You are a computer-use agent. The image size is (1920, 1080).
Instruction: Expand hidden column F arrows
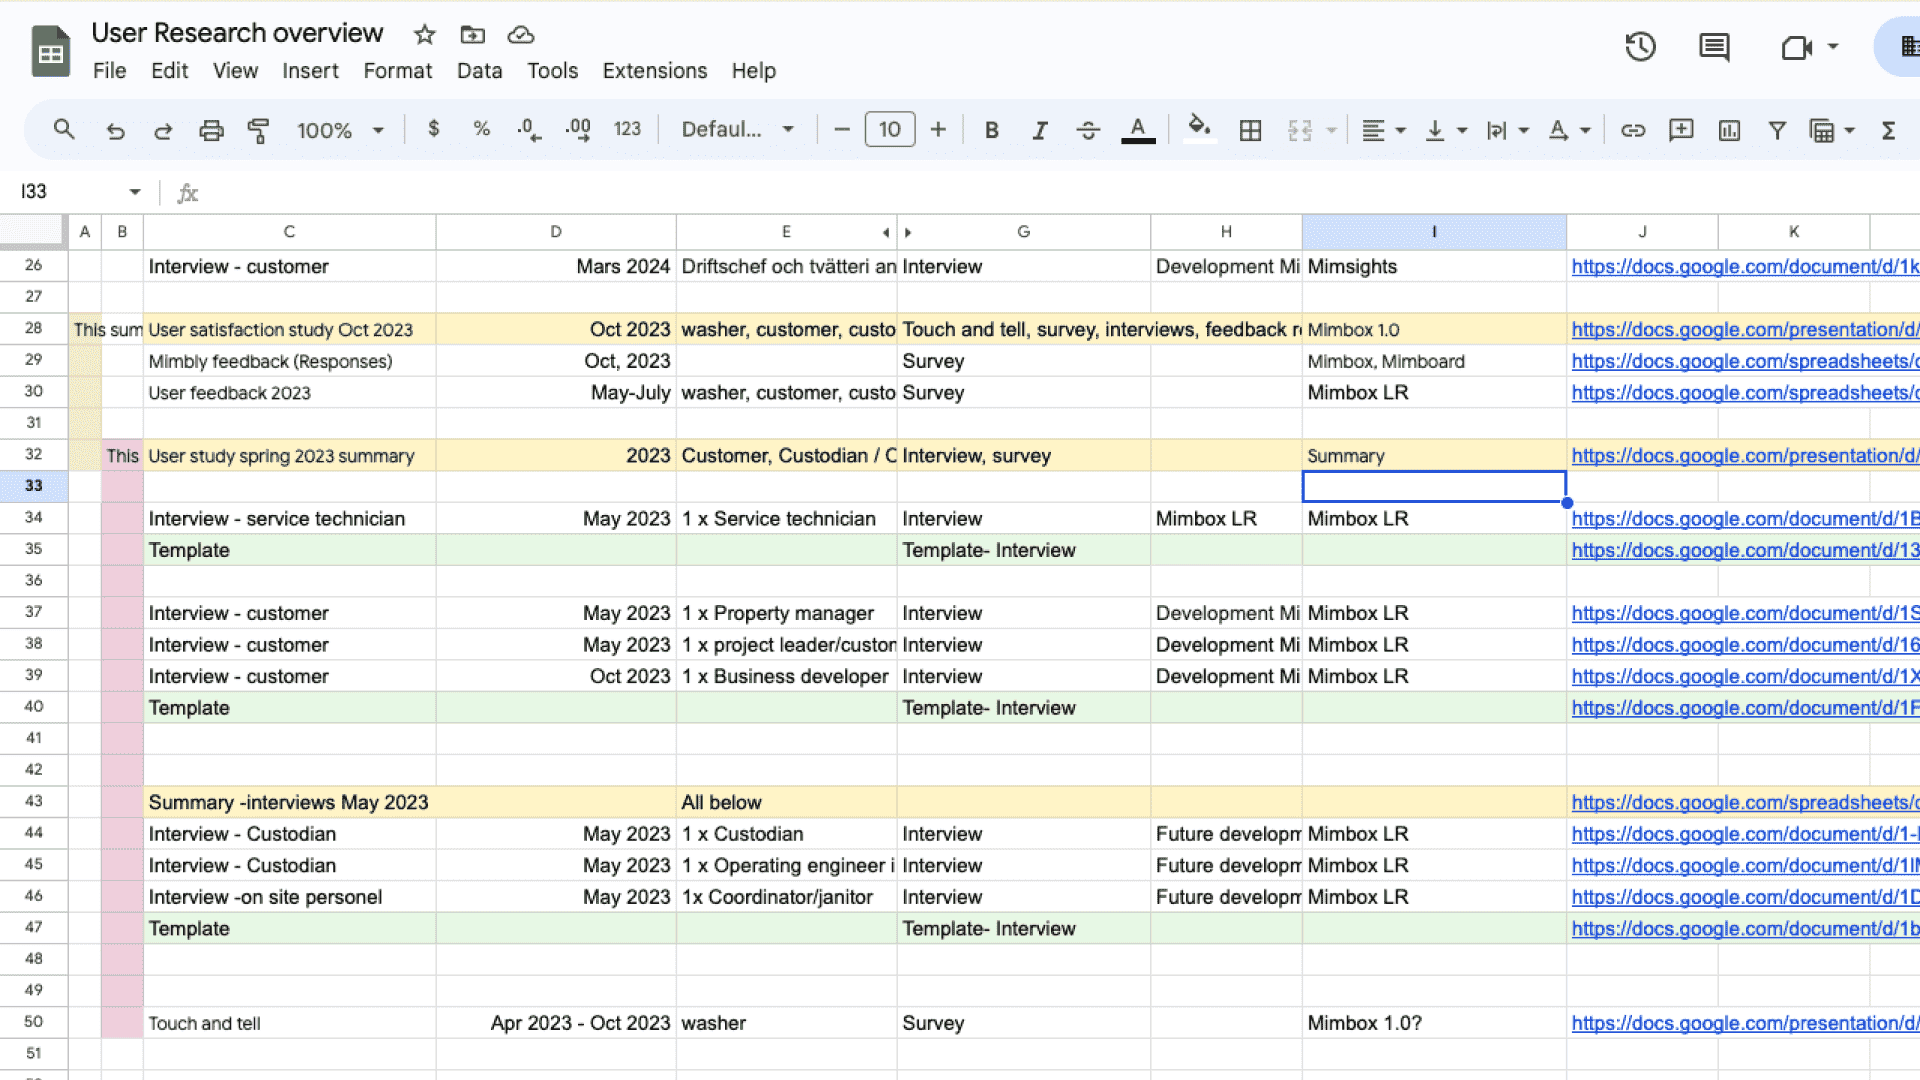coord(897,232)
